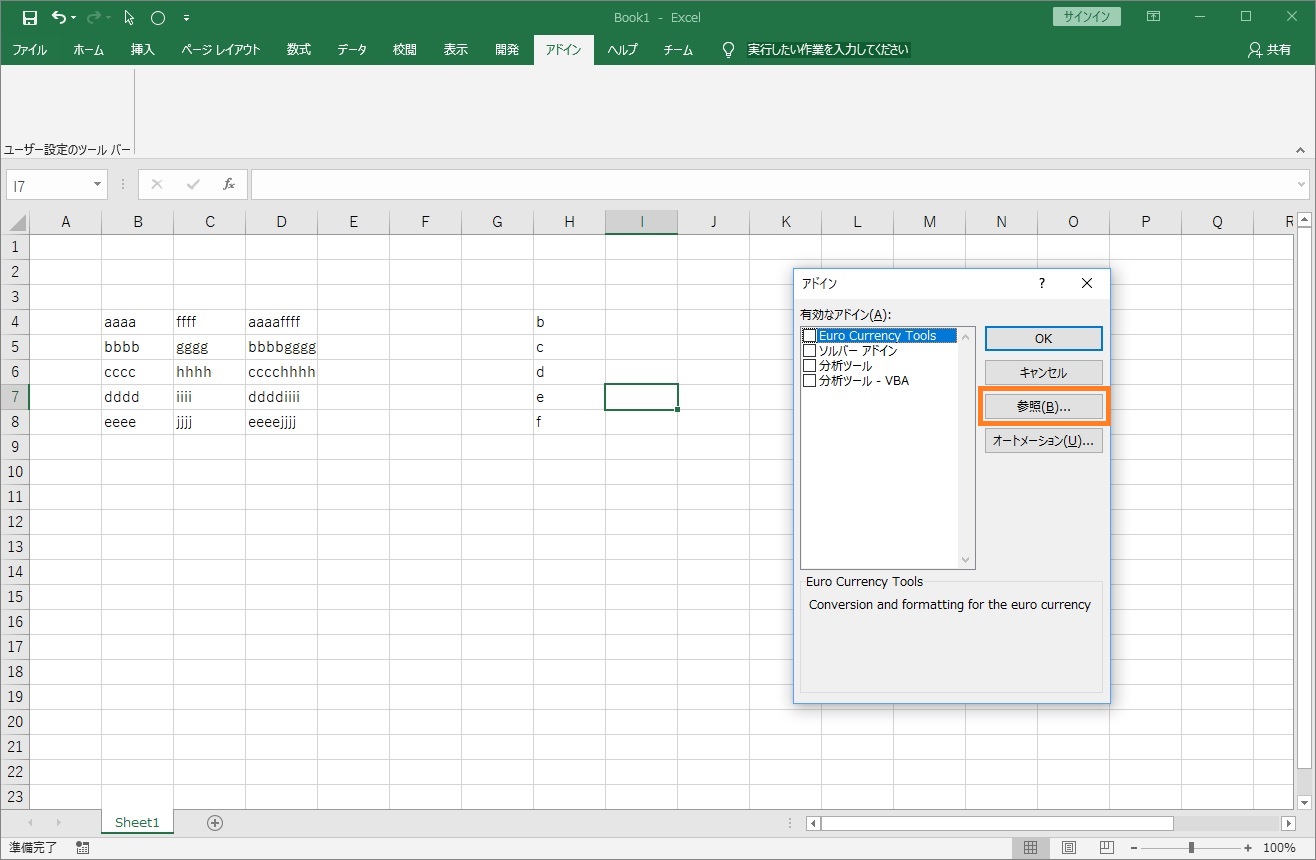The image size is (1316, 860).
Task: Click the help question mark in アドイン dialog
Action: pos(1042,283)
